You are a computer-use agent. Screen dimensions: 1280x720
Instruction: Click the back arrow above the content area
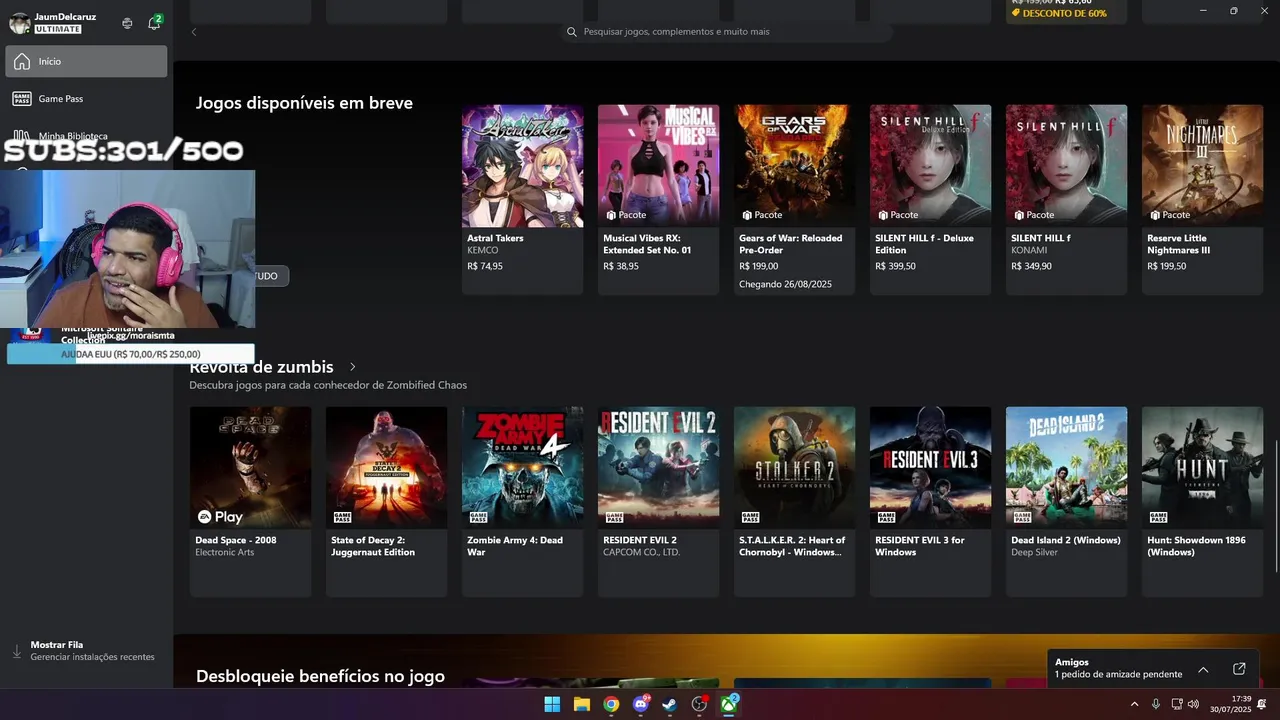click(194, 32)
